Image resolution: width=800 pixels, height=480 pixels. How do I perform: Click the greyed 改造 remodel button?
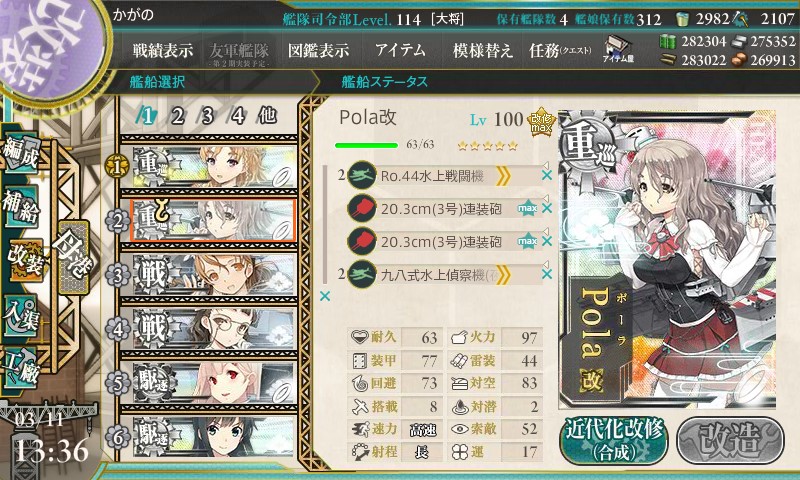(731, 440)
